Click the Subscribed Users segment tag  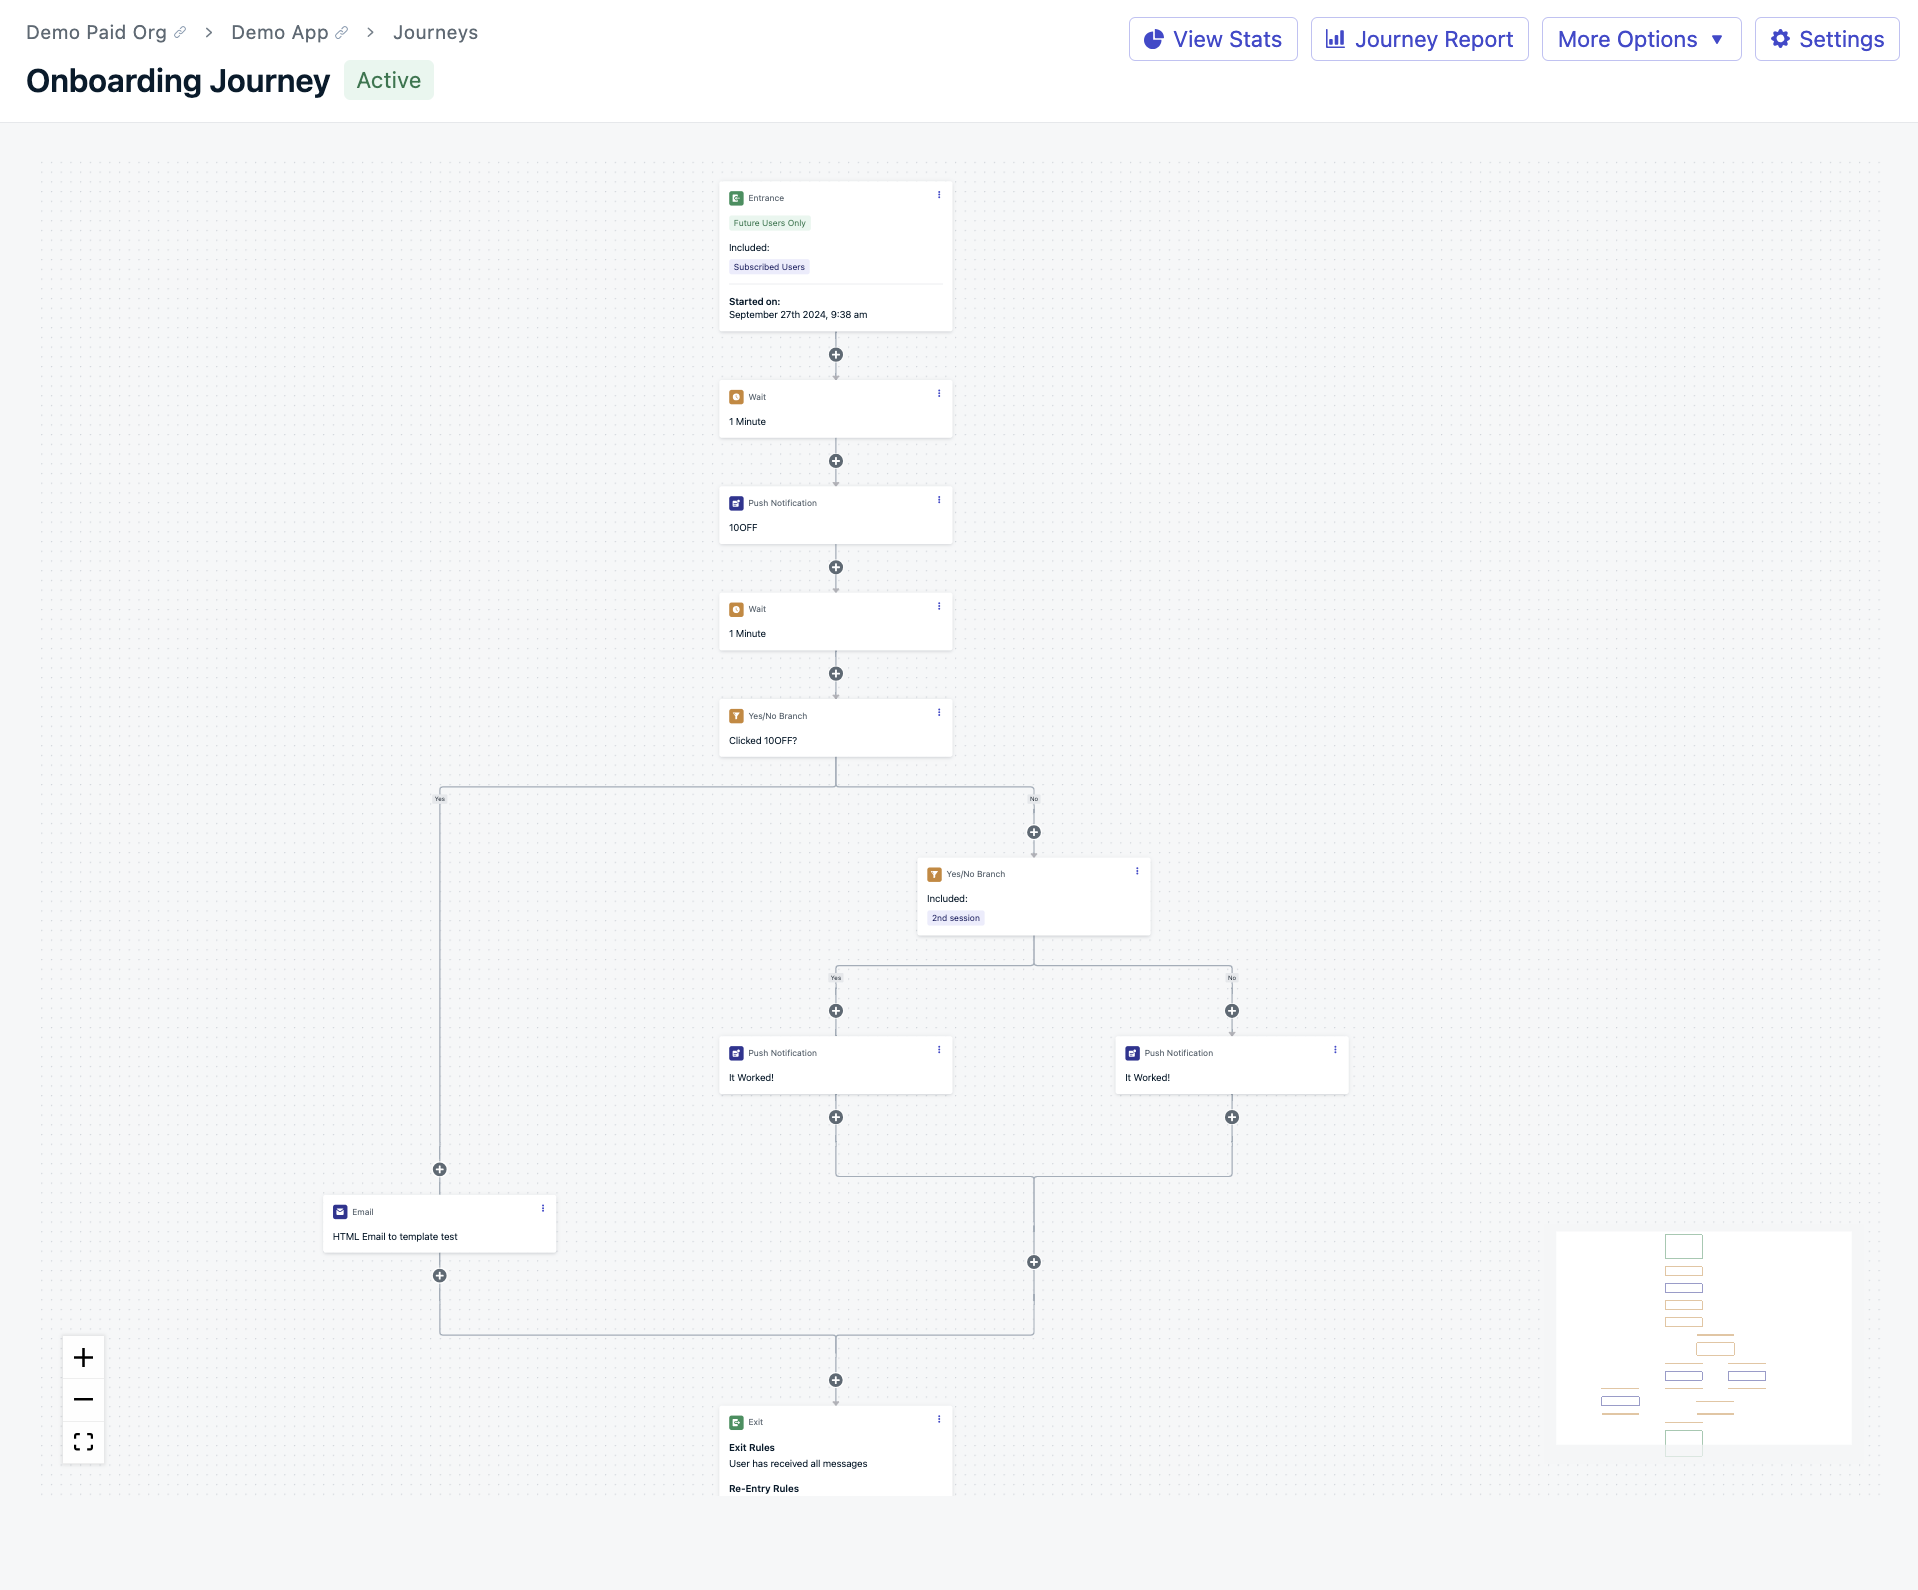769,267
